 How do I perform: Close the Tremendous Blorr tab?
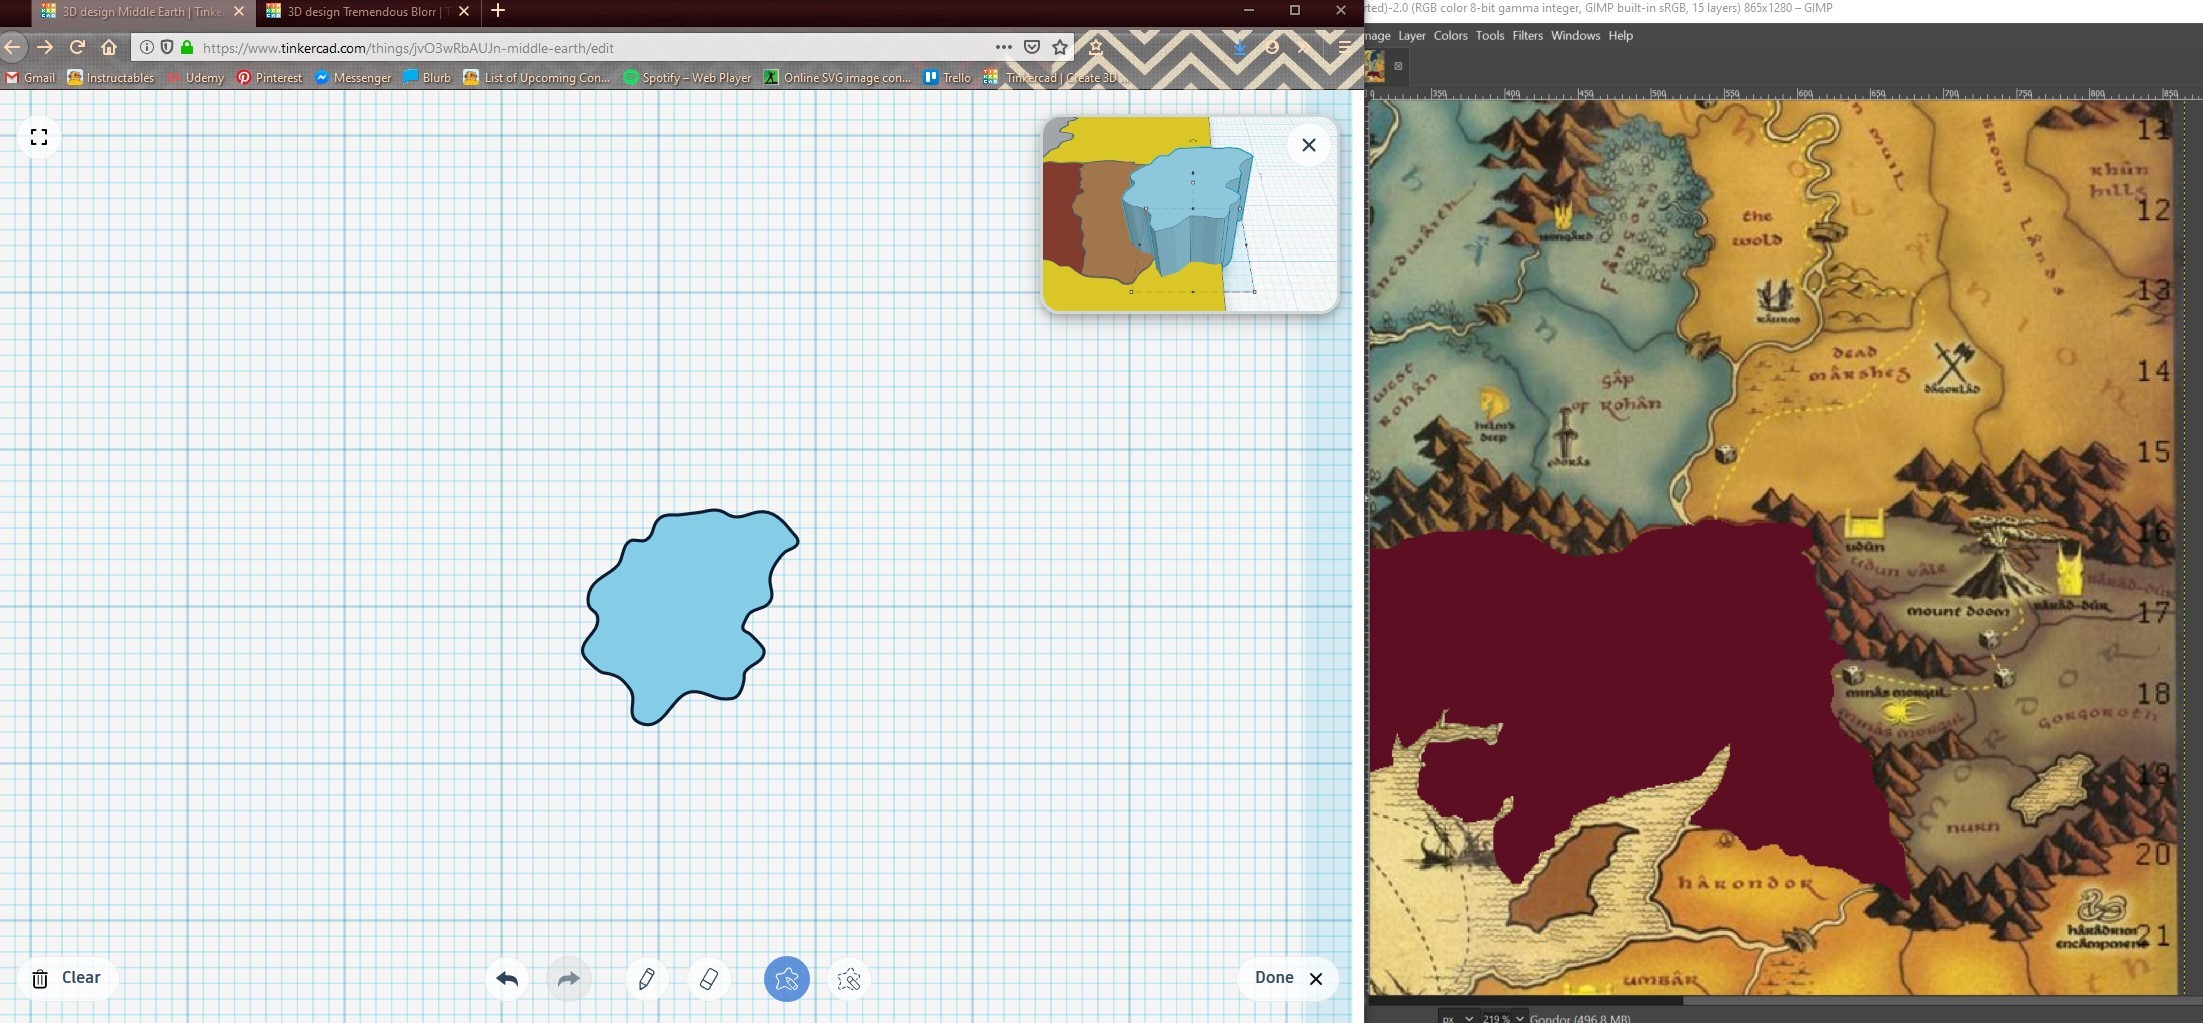[463, 12]
